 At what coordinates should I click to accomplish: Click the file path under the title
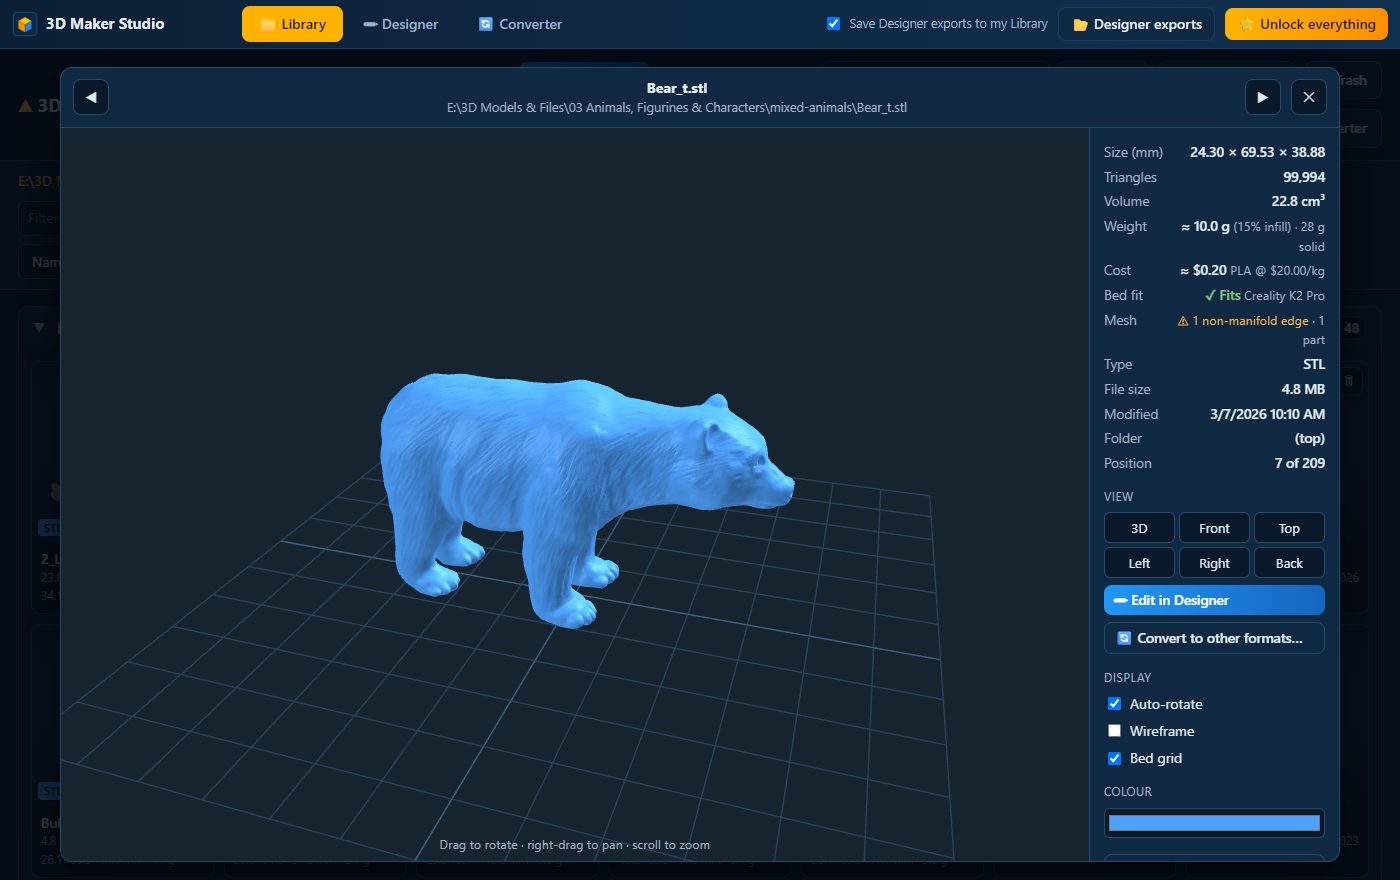pos(677,107)
